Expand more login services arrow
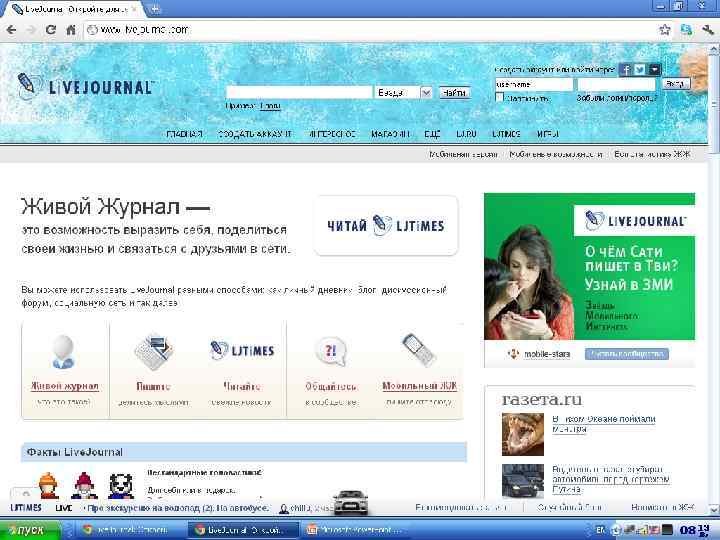 click(x=654, y=69)
